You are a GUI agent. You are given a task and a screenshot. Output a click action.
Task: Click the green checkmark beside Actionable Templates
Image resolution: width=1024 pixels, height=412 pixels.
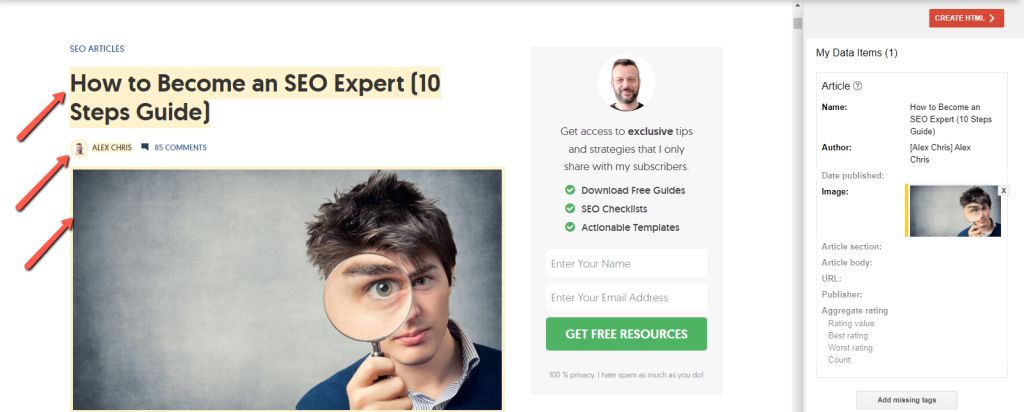[570, 227]
